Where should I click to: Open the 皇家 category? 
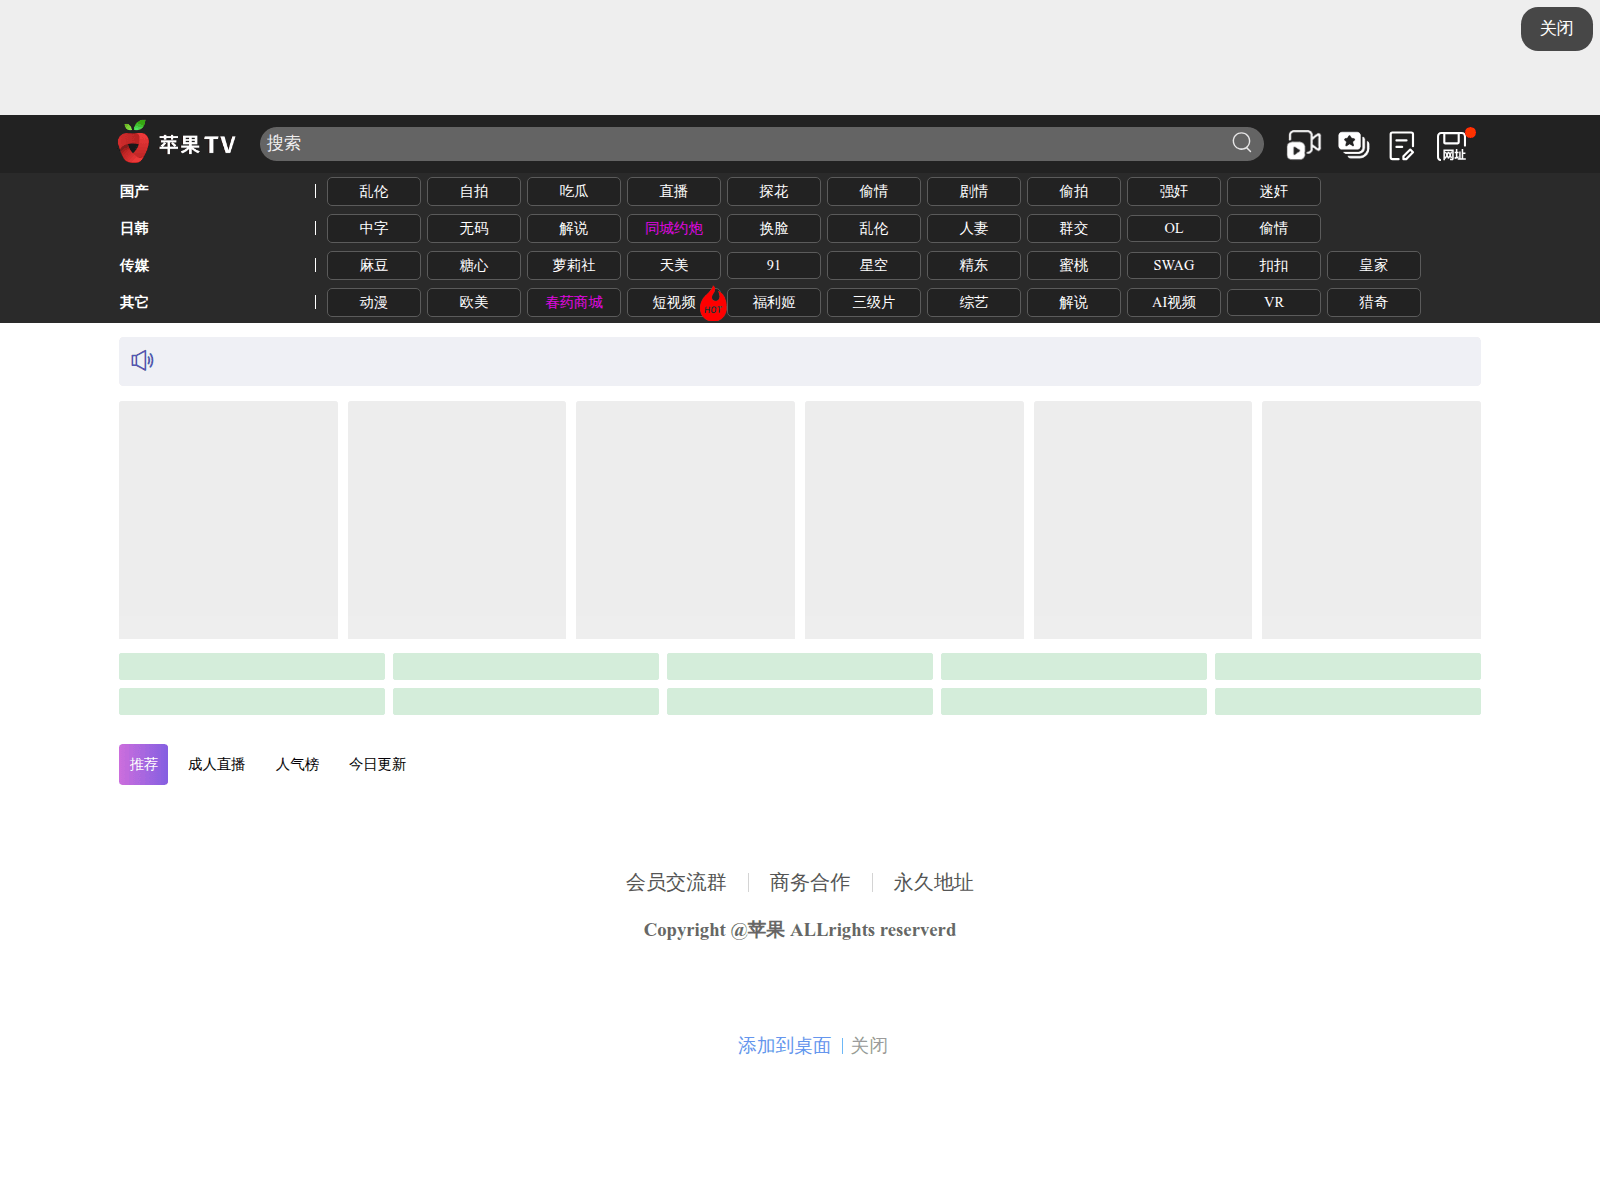click(1374, 265)
